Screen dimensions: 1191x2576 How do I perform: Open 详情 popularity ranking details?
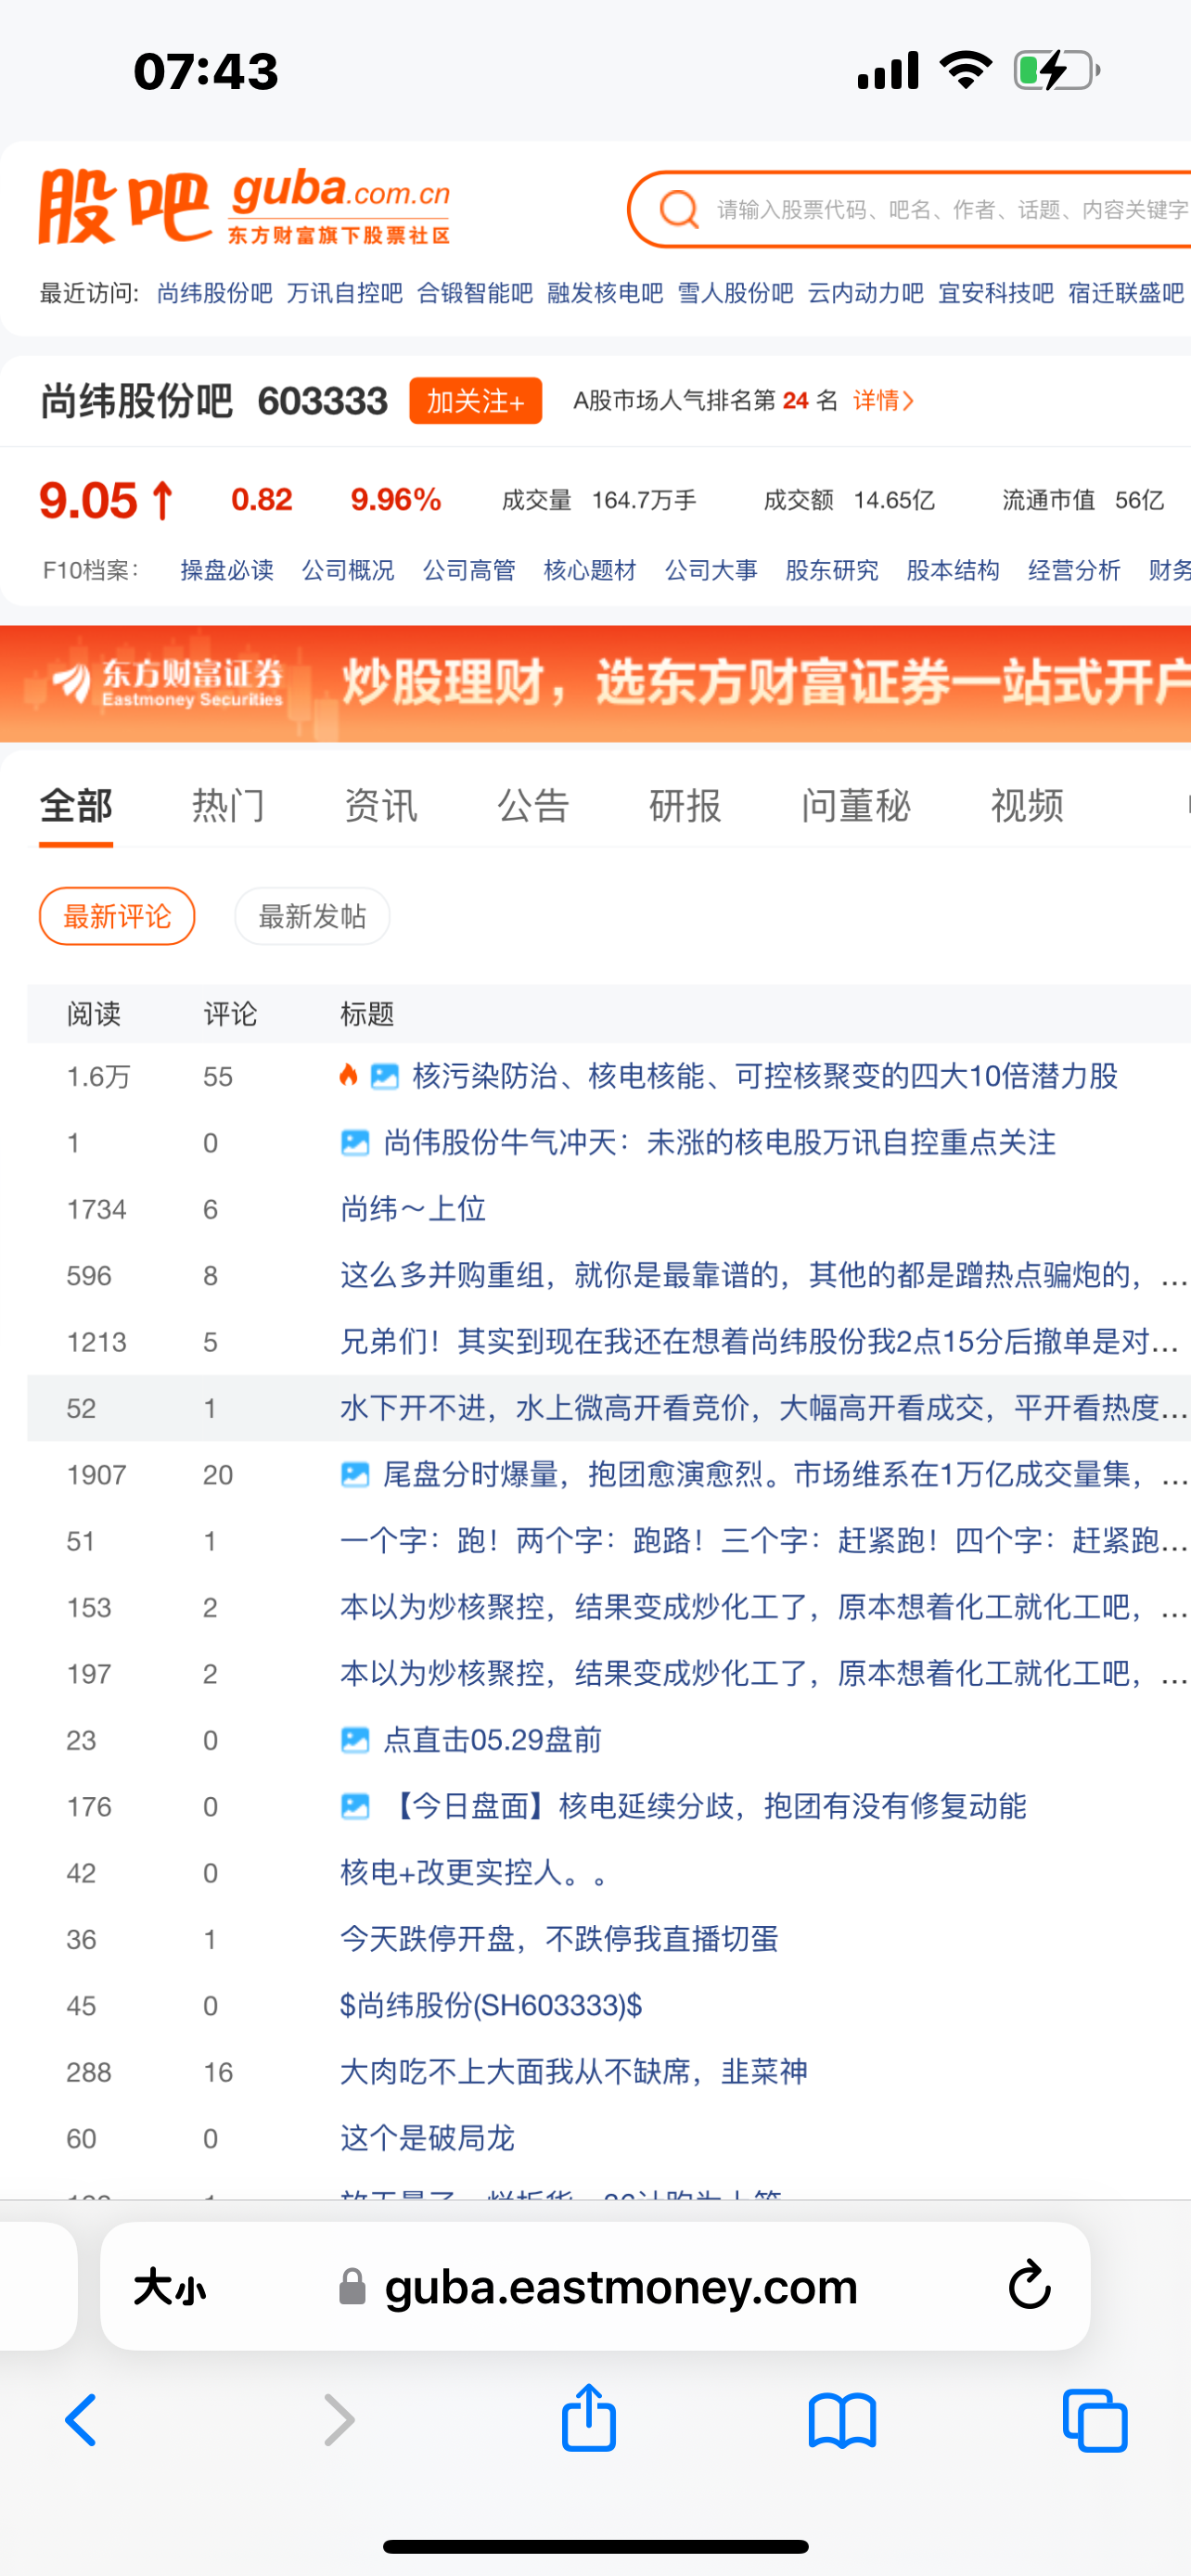[x=883, y=400]
